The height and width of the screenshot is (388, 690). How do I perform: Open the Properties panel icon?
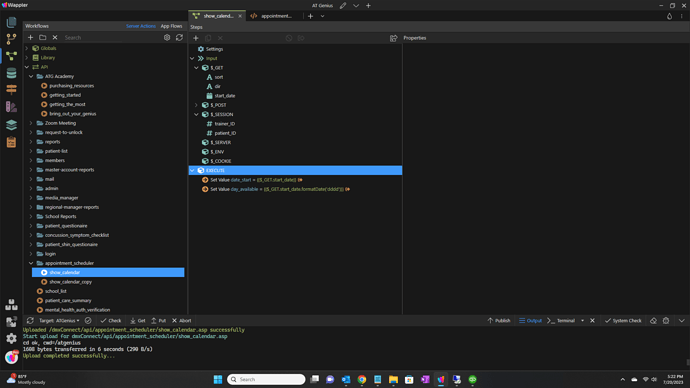(393, 38)
